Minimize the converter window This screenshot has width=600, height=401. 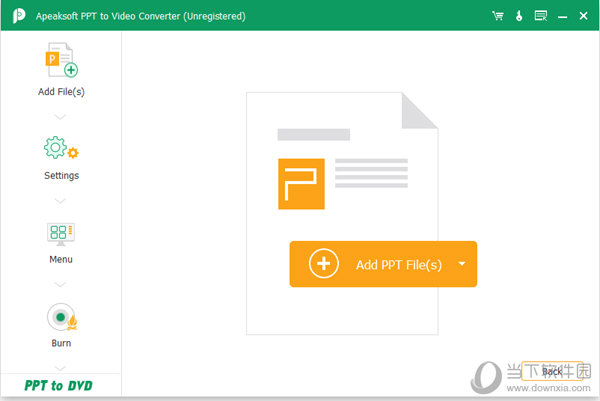pos(562,17)
